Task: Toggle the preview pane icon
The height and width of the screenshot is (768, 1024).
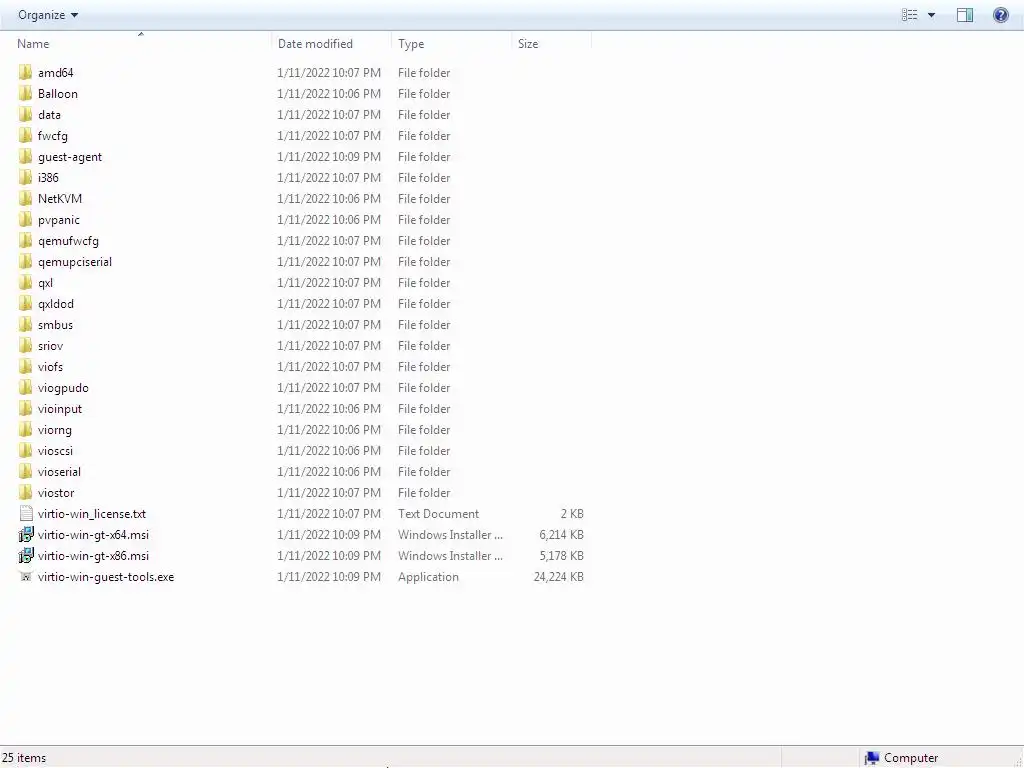Action: point(965,15)
